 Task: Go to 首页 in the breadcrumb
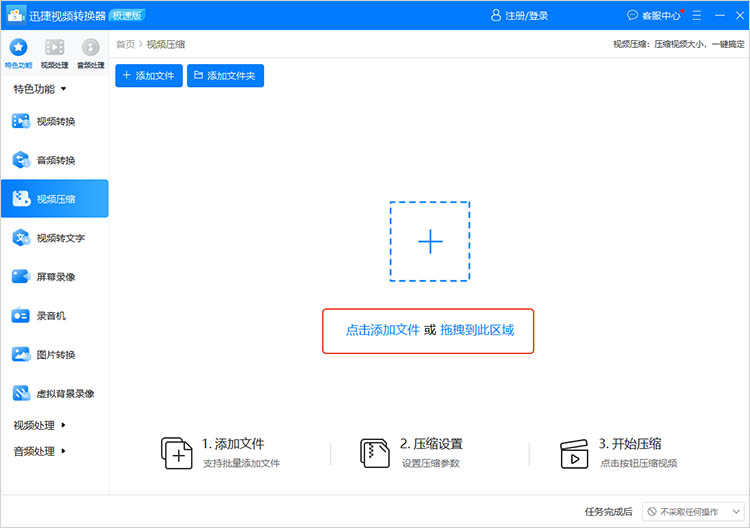(x=126, y=44)
